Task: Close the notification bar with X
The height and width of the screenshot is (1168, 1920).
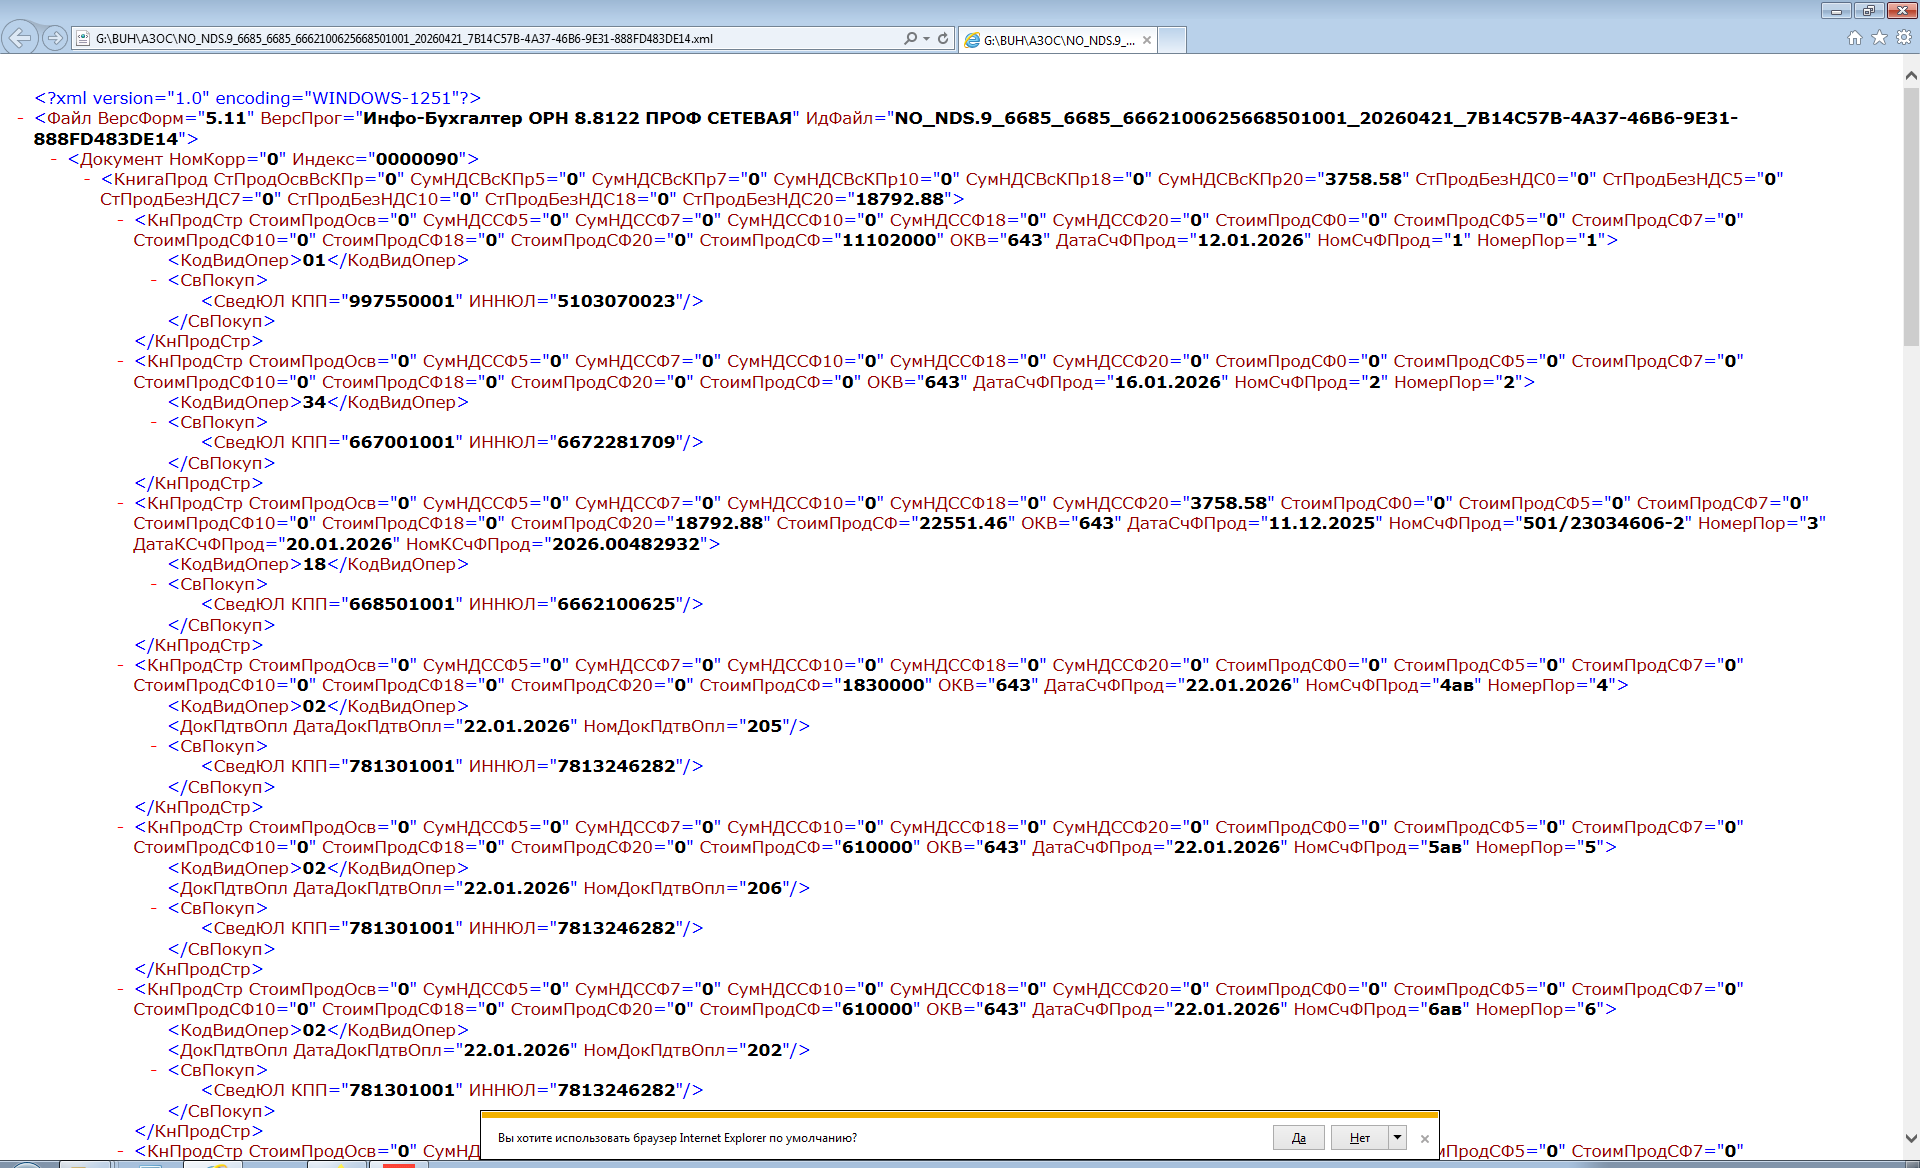Action: click(1424, 1138)
